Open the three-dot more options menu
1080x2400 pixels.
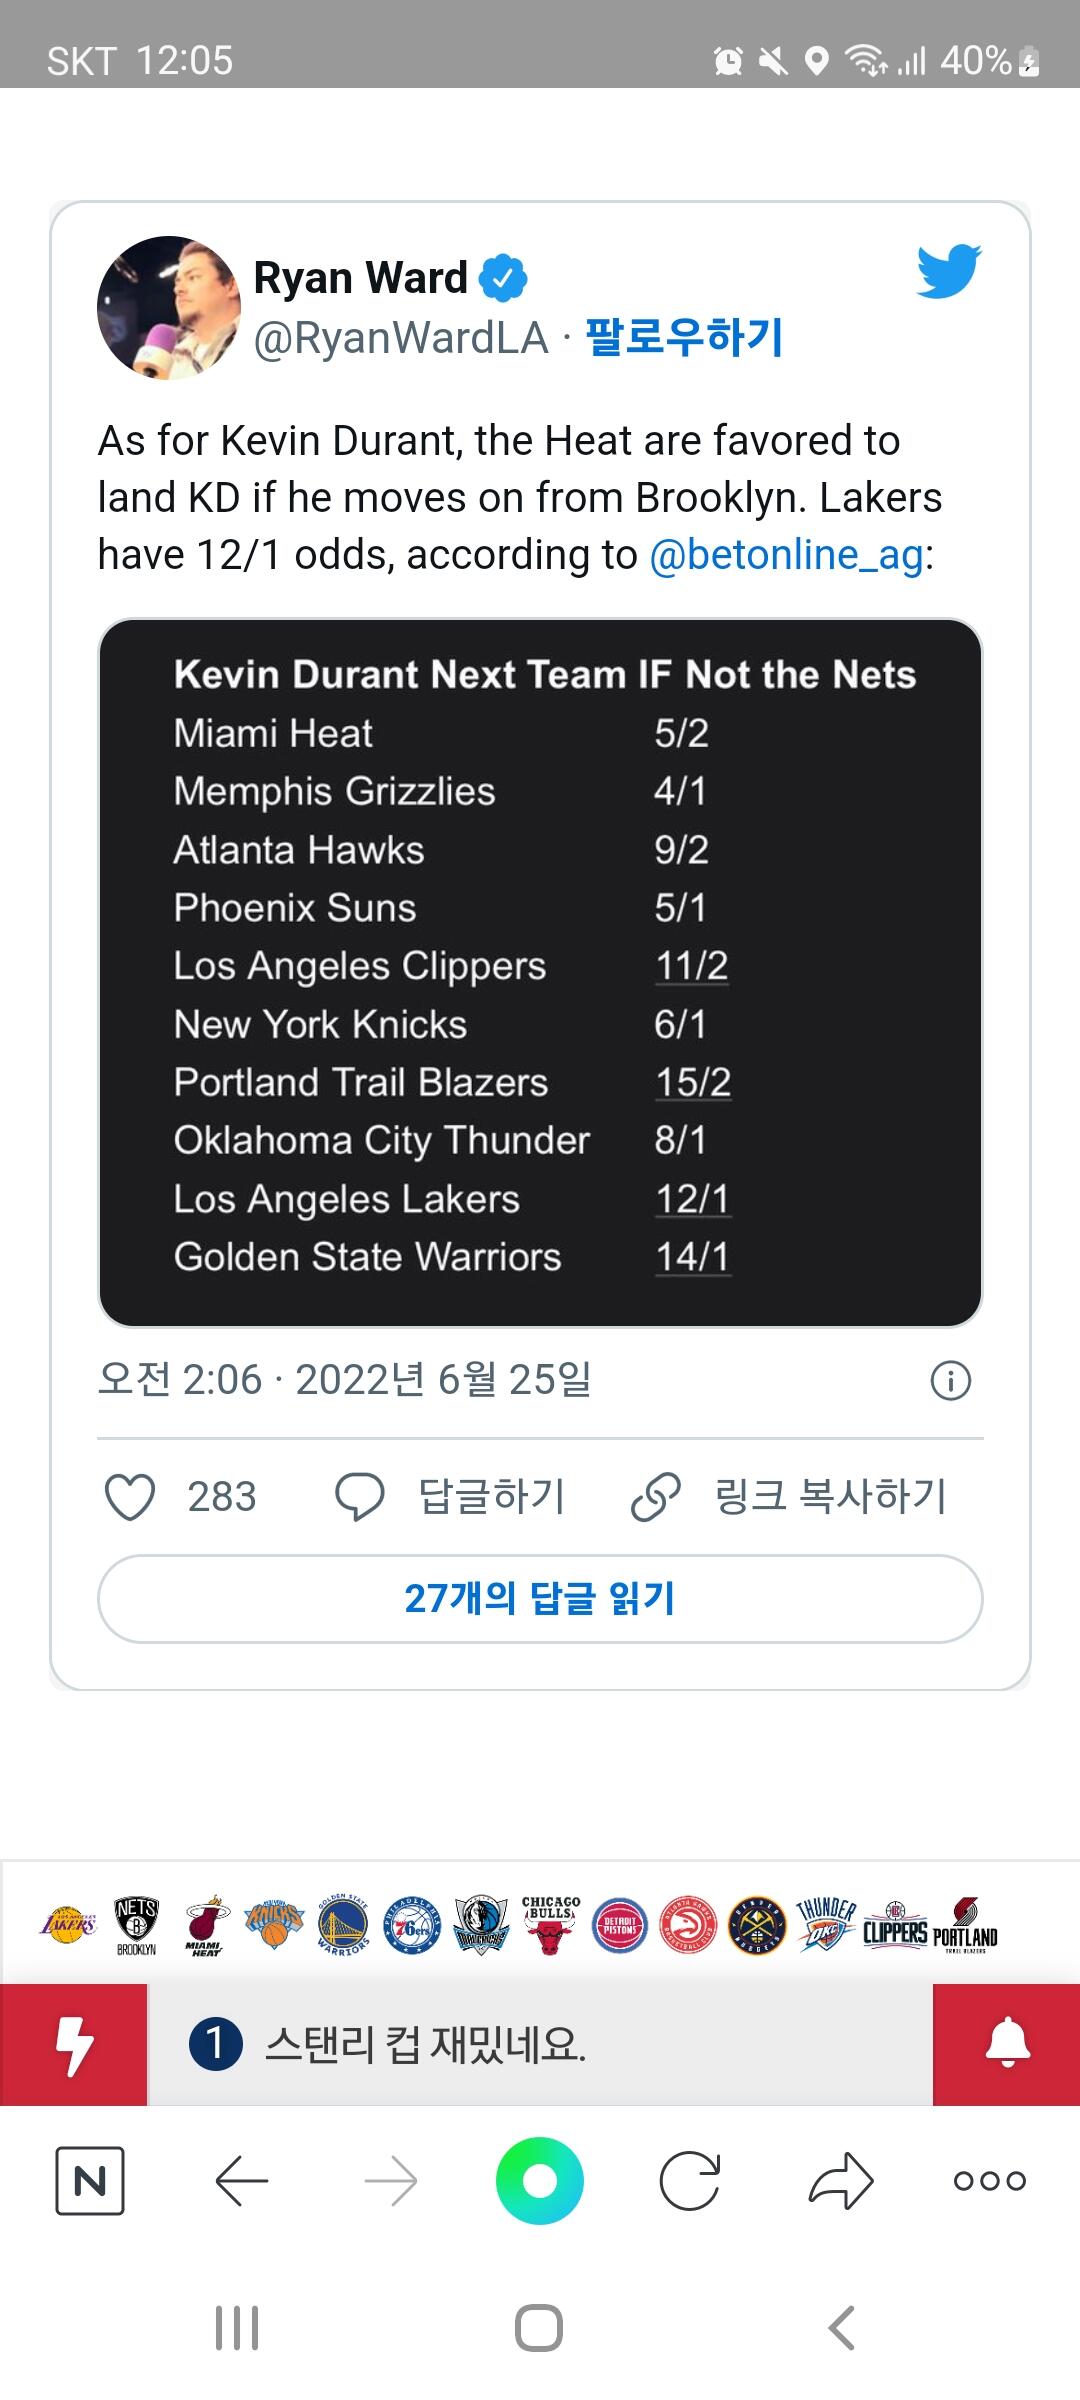coord(989,2180)
